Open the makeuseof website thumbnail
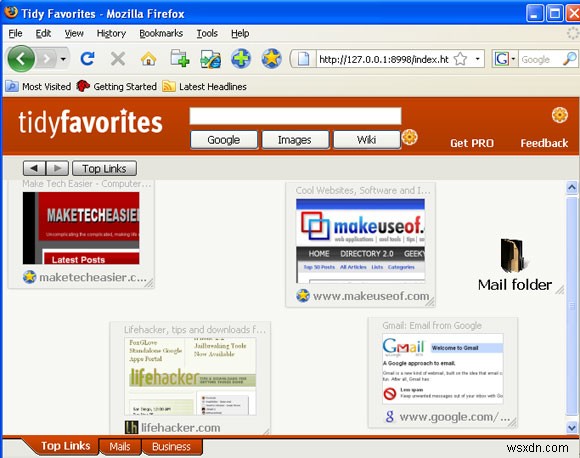The image size is (580, 458). coord(360,241)
